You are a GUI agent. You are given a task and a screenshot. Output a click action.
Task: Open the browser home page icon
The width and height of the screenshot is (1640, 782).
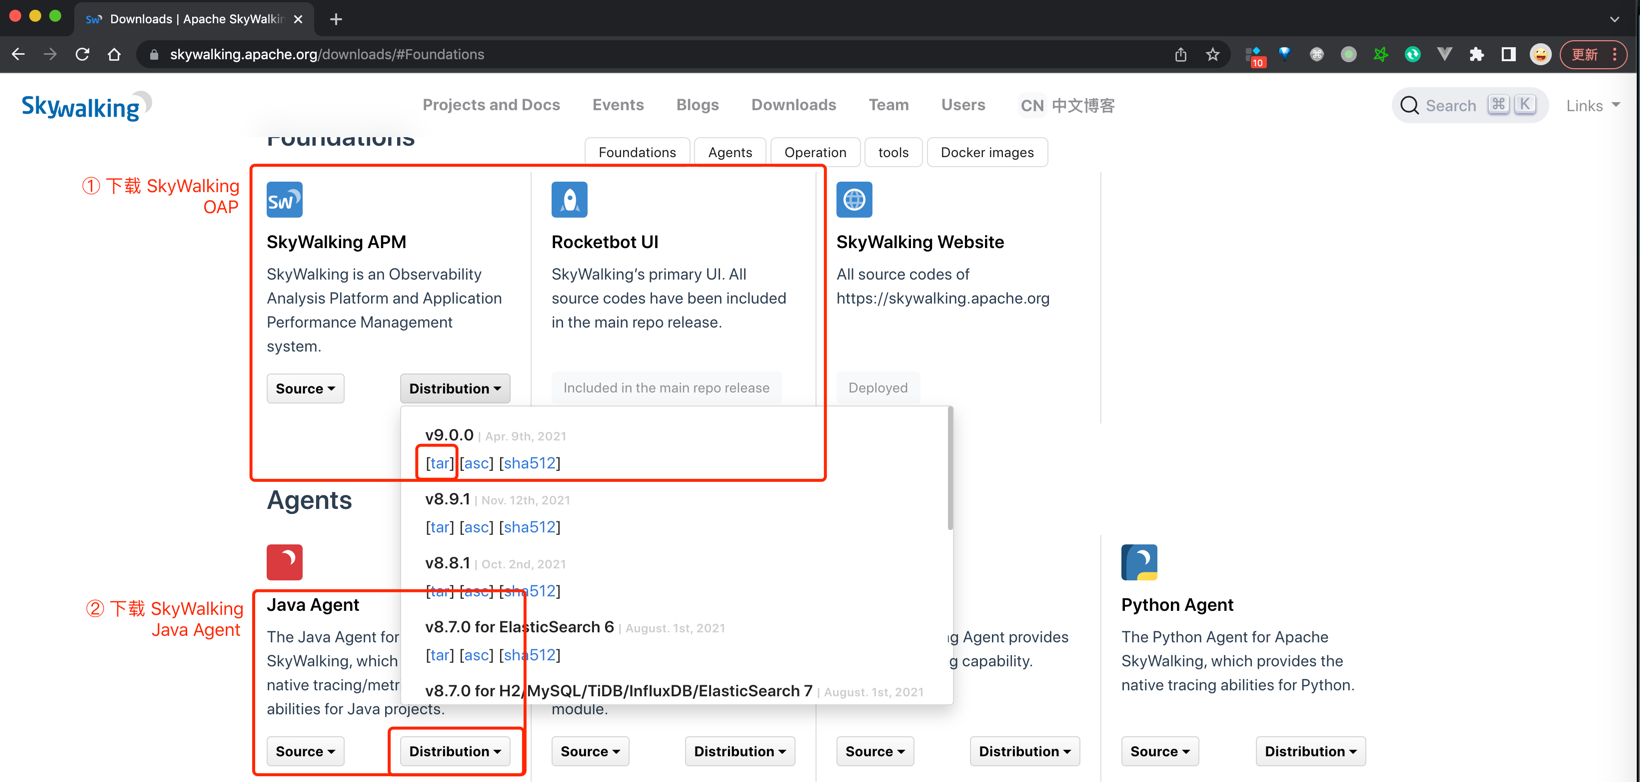(114, 54)
